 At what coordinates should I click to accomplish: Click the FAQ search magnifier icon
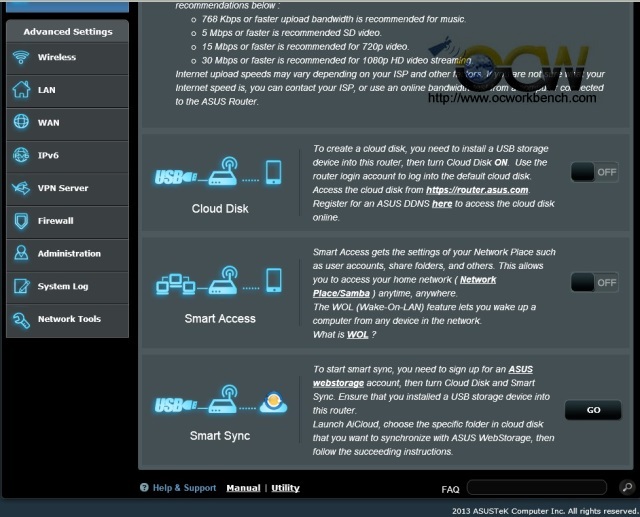point(627,487)
